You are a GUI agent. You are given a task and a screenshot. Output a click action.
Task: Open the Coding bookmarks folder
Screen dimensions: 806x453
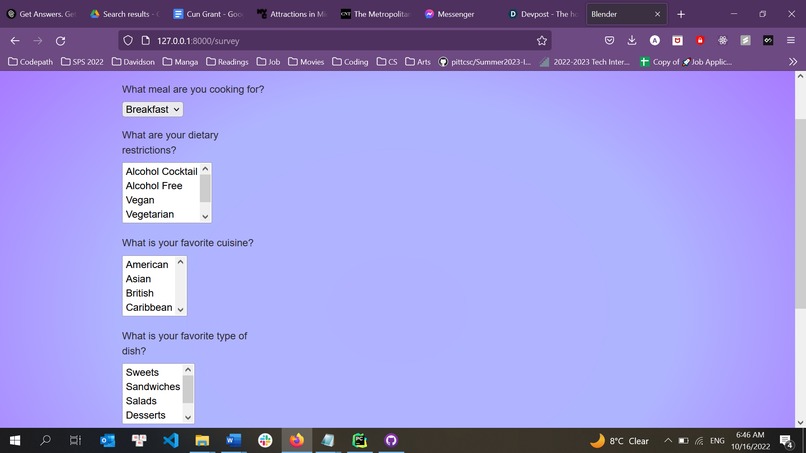350,62
